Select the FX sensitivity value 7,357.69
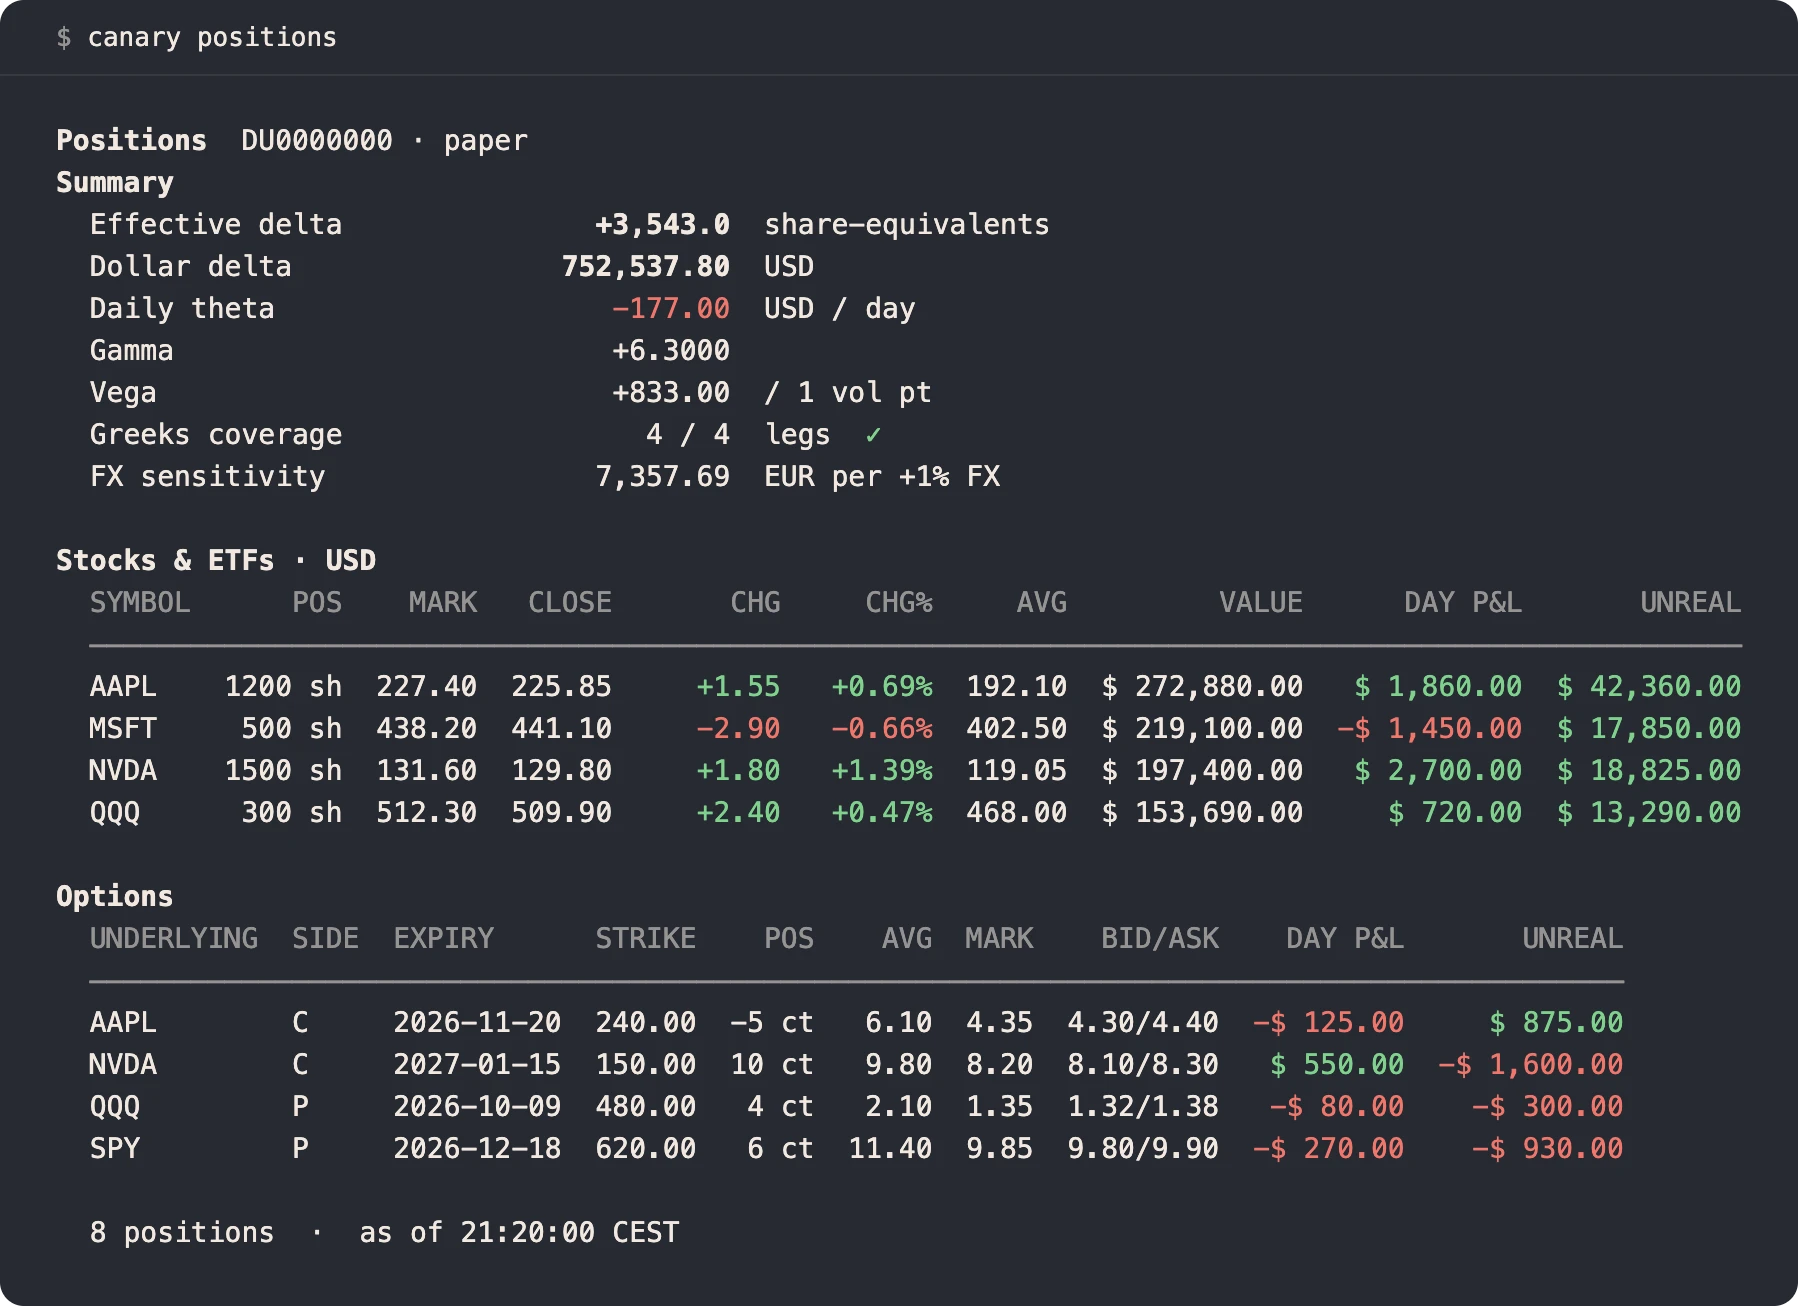The width and height of the screenshot is (1798, 1306). tap(663, 476)
